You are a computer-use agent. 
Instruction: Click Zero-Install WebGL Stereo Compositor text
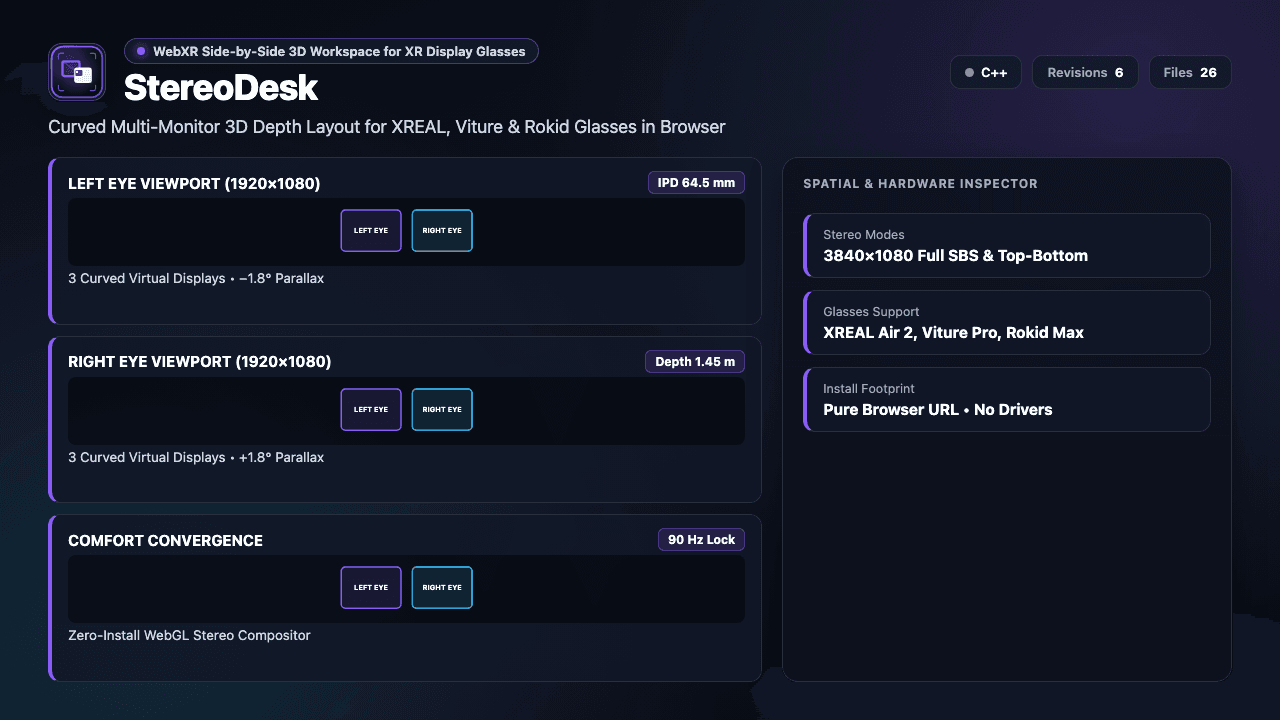pyautogui.click(x=189, y=635)
